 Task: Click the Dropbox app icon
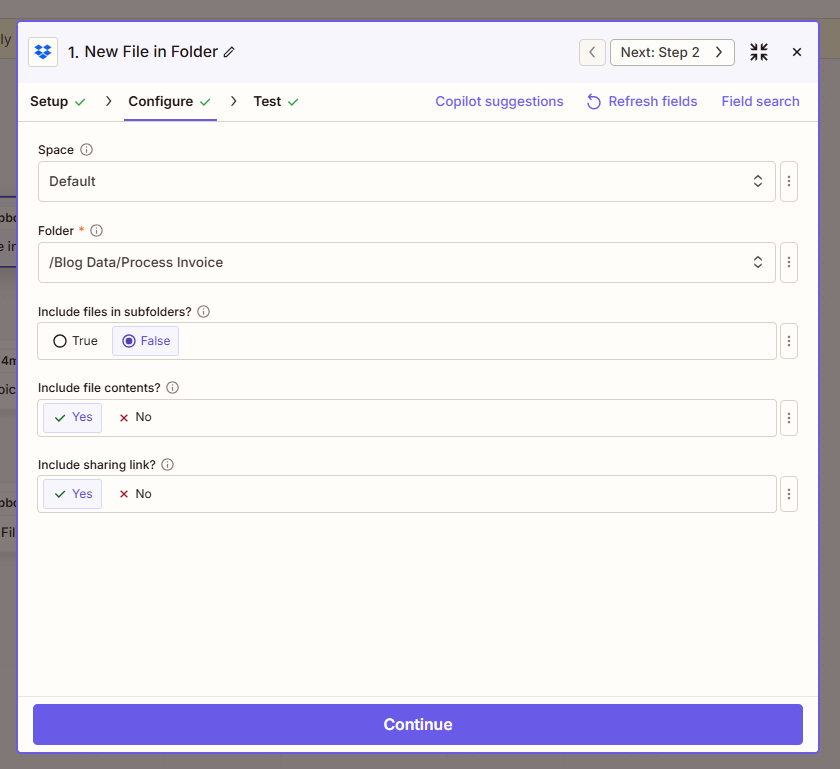(x=41, y=51)
